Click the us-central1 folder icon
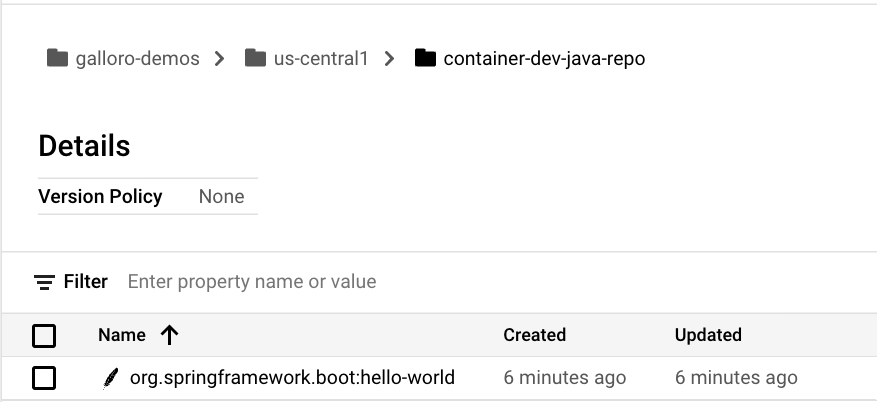The width and height of the screenshot is (877, 402). [255, 59]
